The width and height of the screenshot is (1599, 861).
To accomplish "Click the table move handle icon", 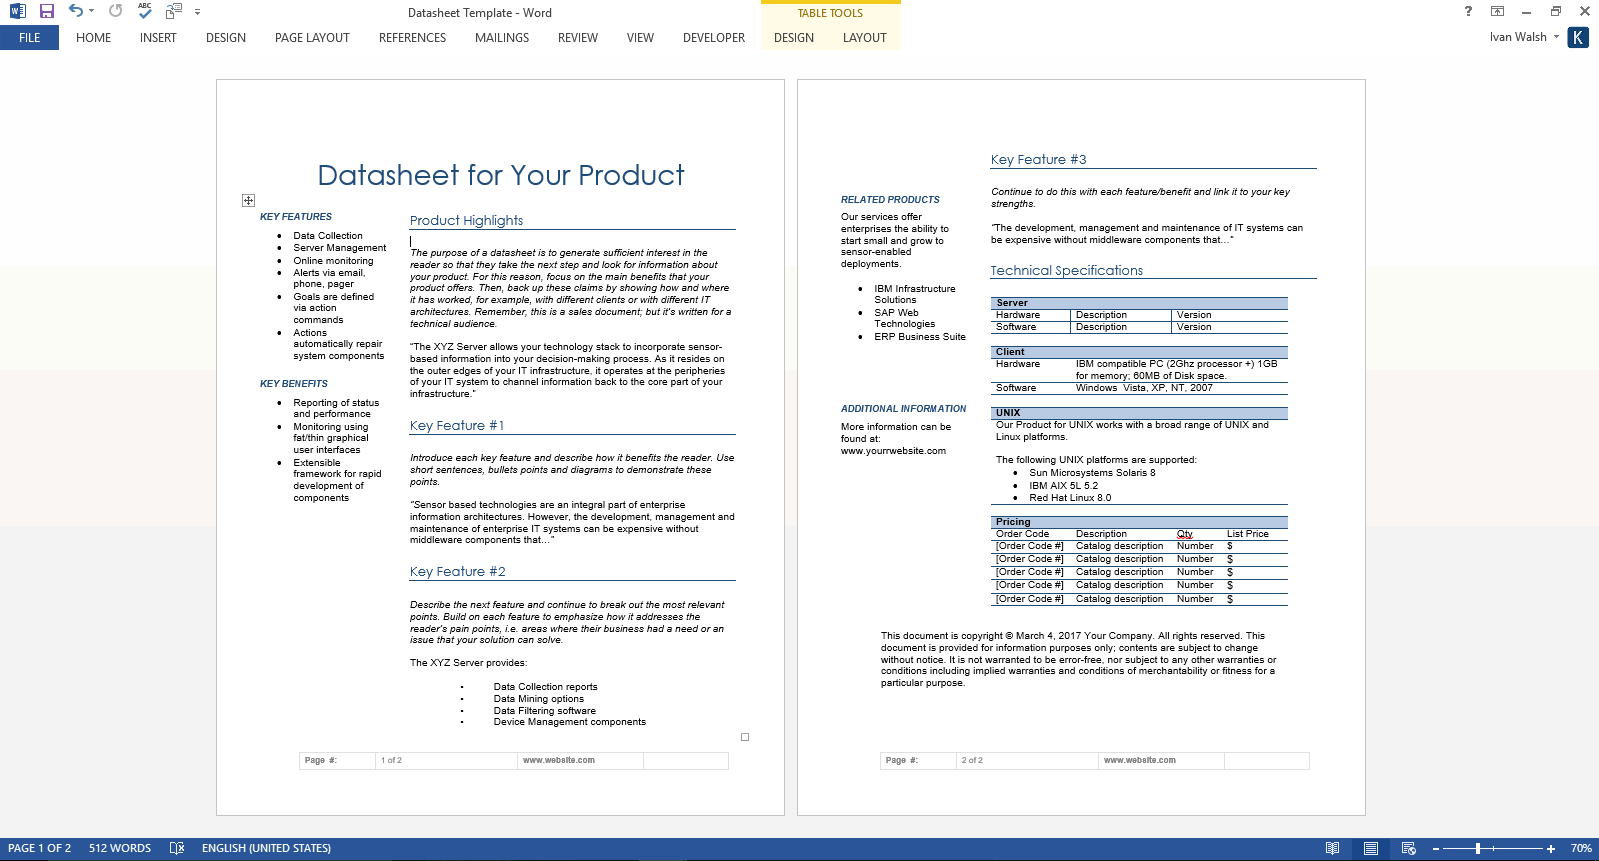I will click(248, 200).
